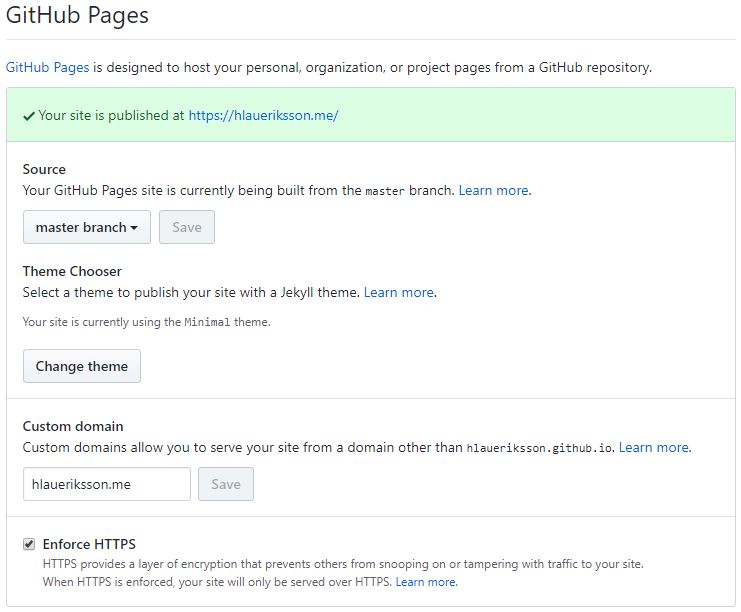This screenshot has width=741, height=612.
Task: Click the Enforce HTTPS label text
Action: tap(89, 544)
